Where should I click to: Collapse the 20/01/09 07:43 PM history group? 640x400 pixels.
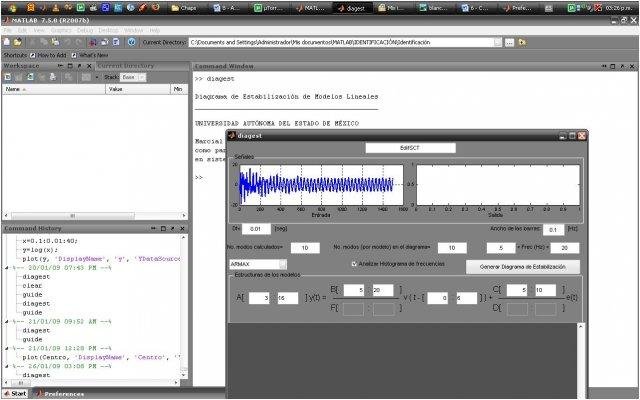point(7,268)
